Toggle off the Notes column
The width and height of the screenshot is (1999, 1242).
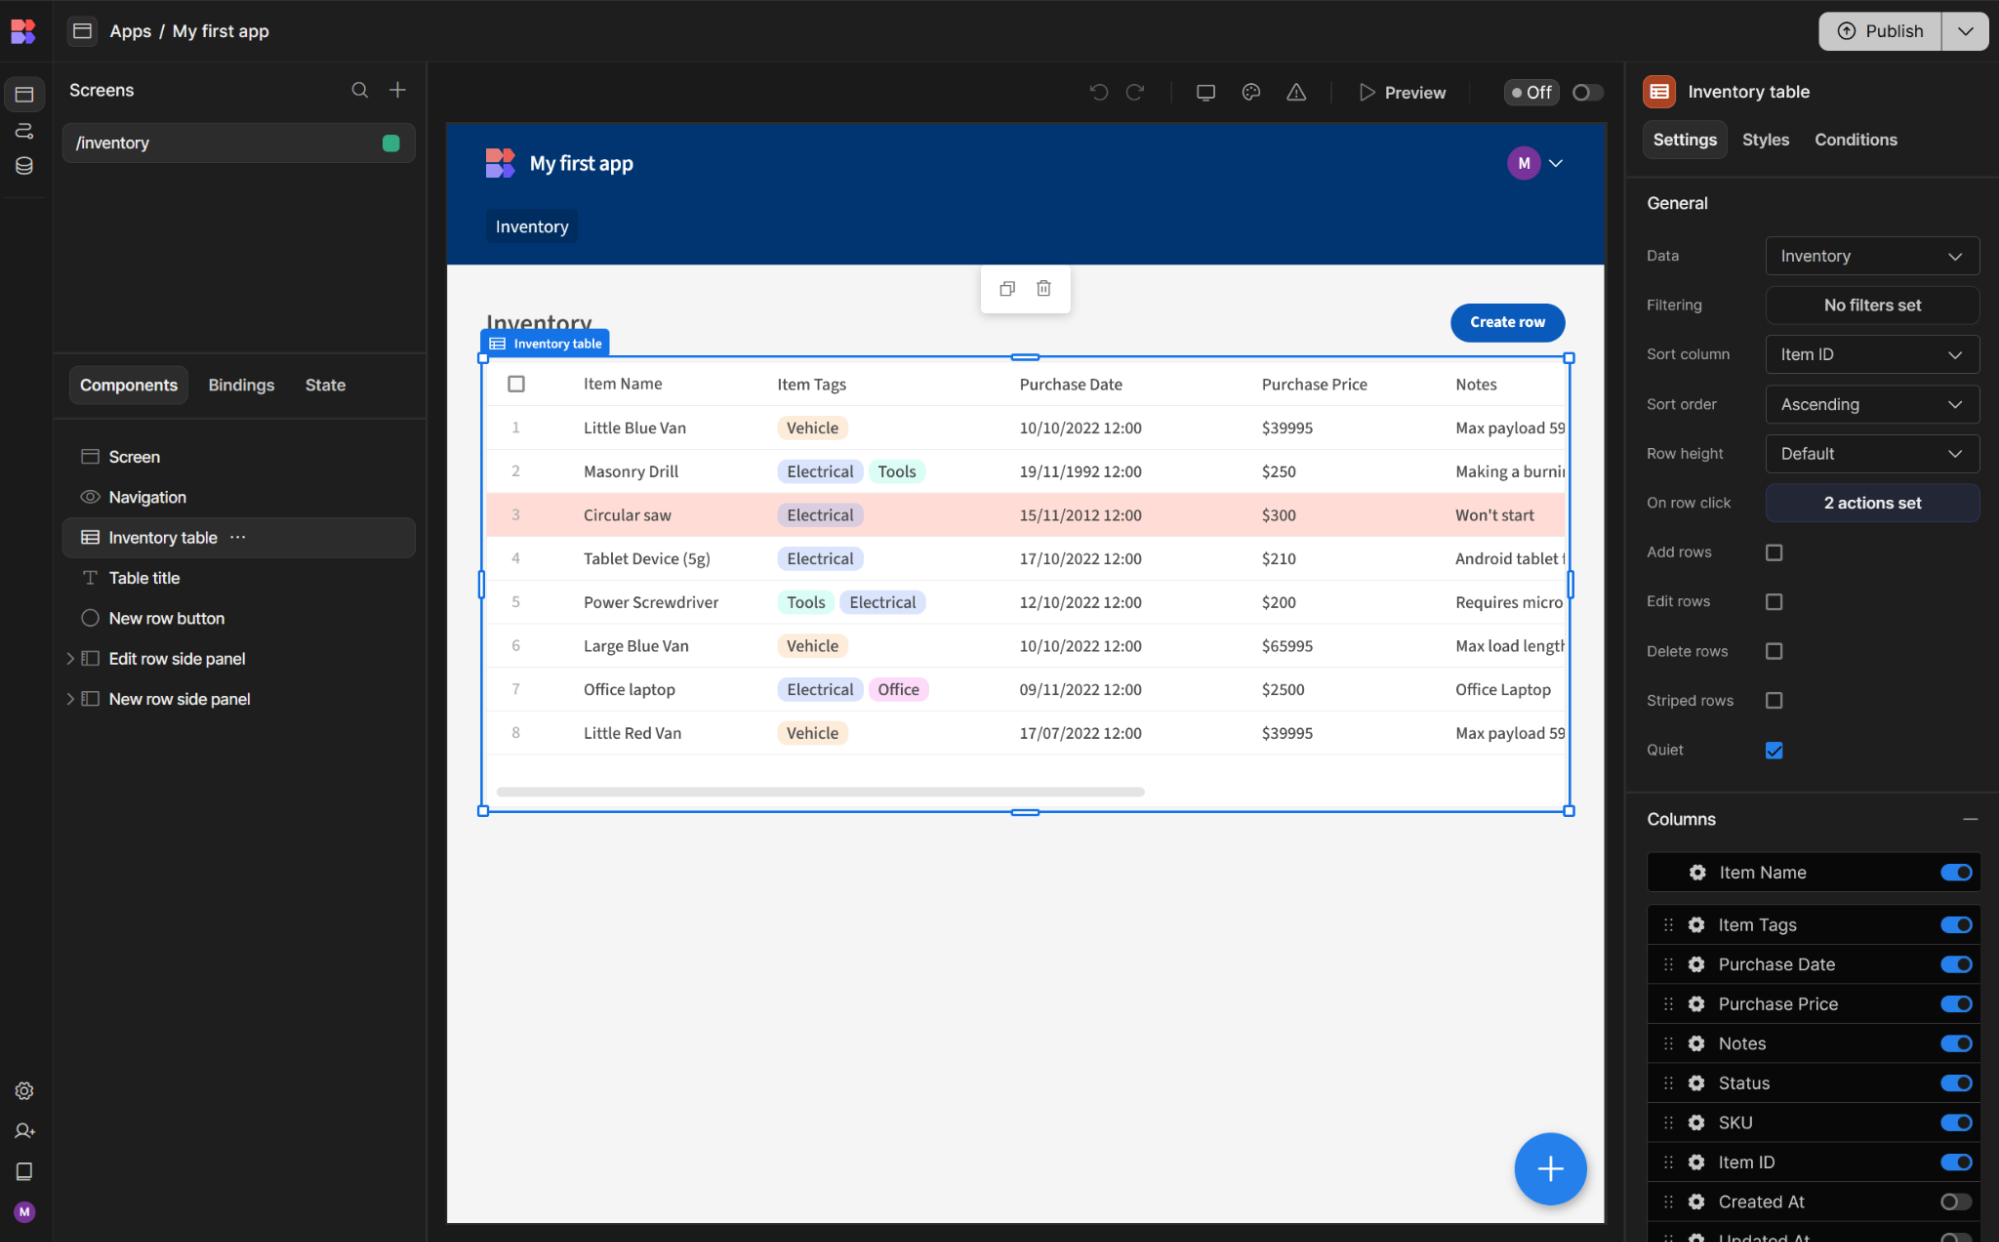pos(1956,1043)
